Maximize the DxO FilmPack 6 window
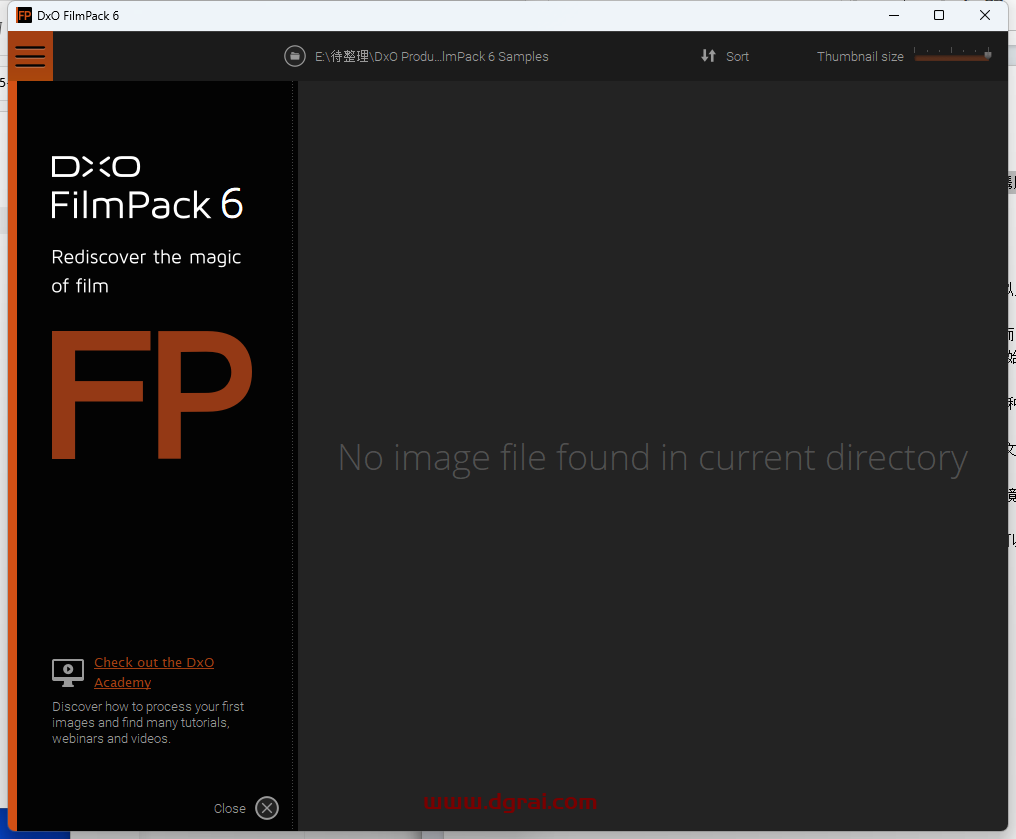1016x839 pixels. point(939,16)
